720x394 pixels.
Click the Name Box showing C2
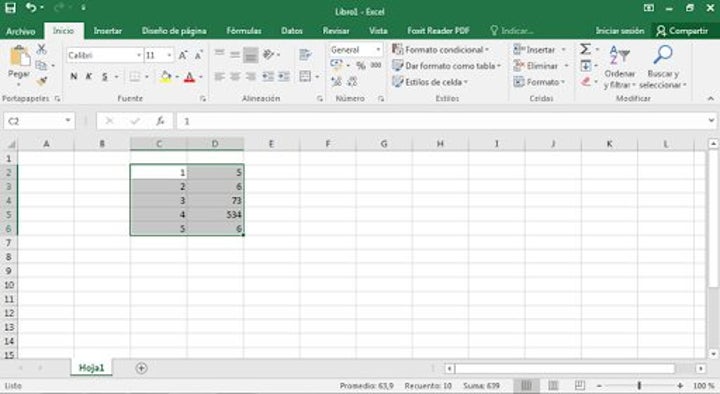point(39,121)
